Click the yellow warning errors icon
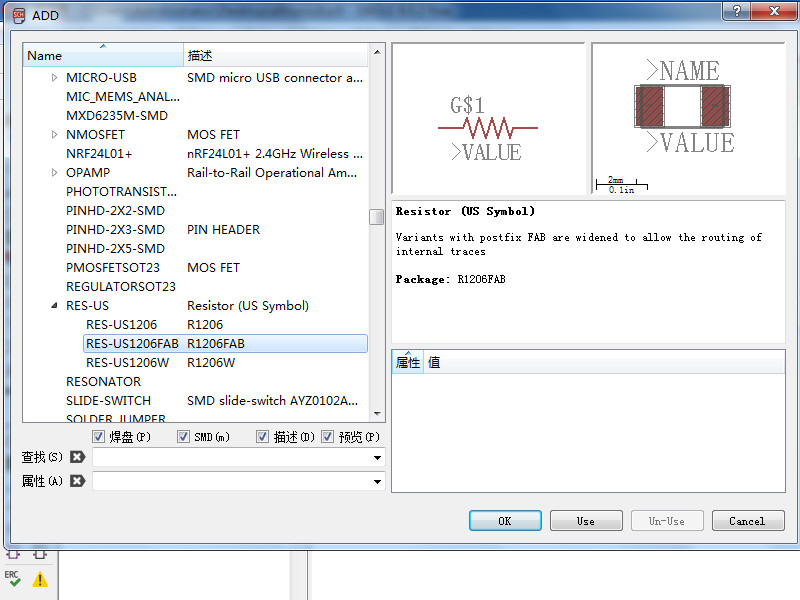Screen dimensions: 800x600 coord(40,580)
